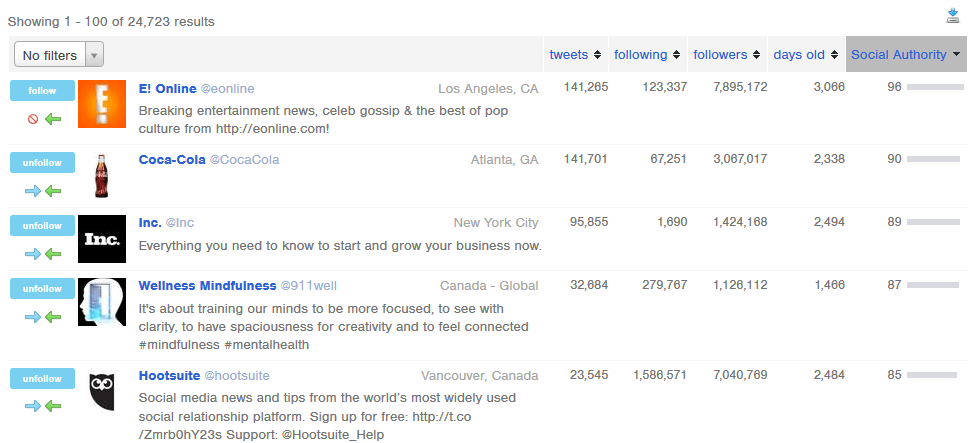
Task: Click the Social Authority score 87
Action: (894, 285)
